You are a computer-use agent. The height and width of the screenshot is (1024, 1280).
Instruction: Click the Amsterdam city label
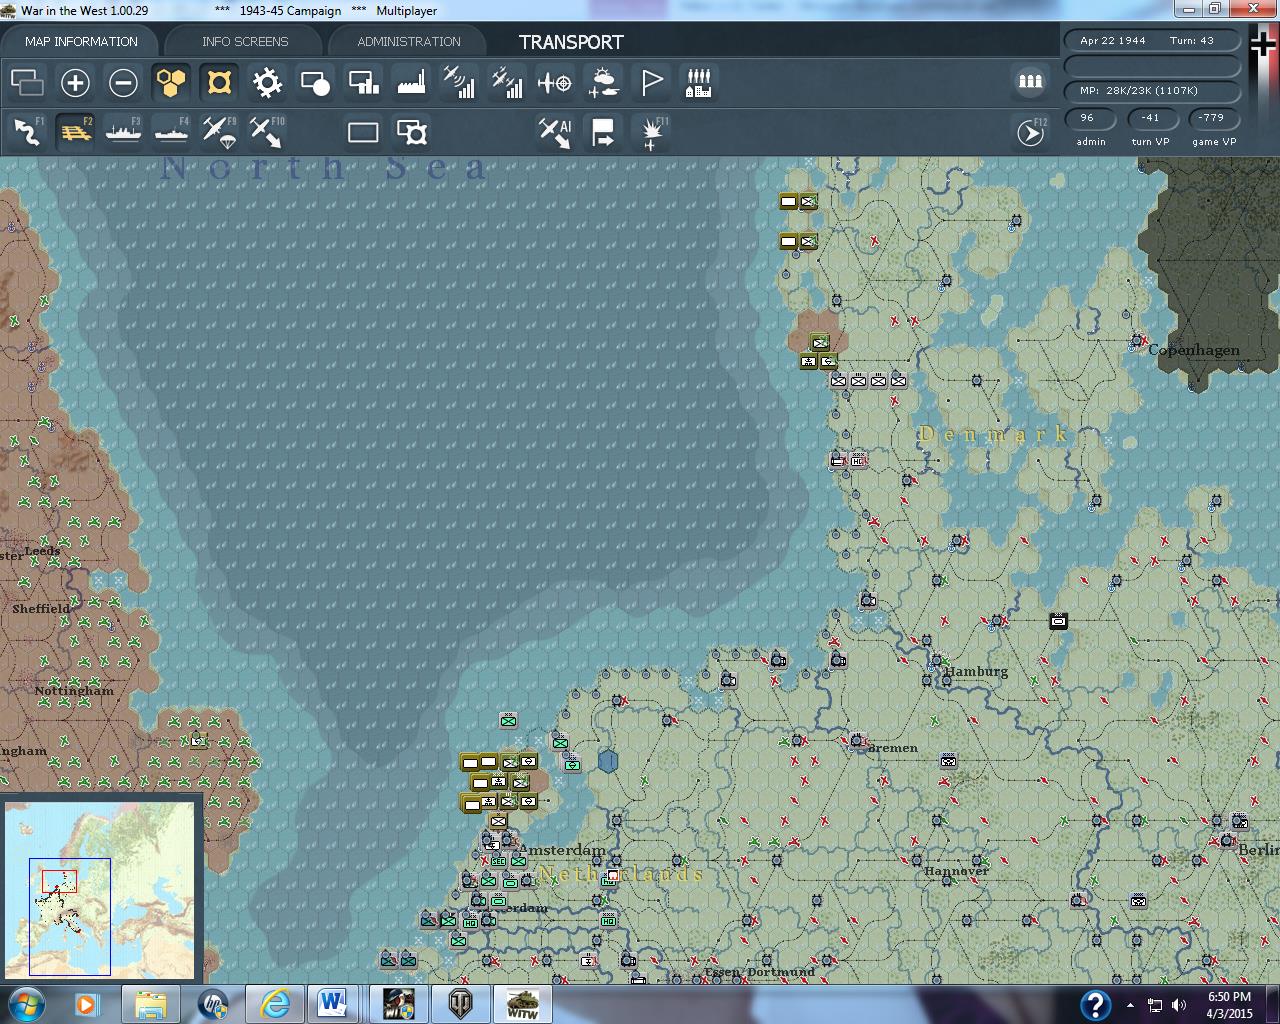pos(563,850)
